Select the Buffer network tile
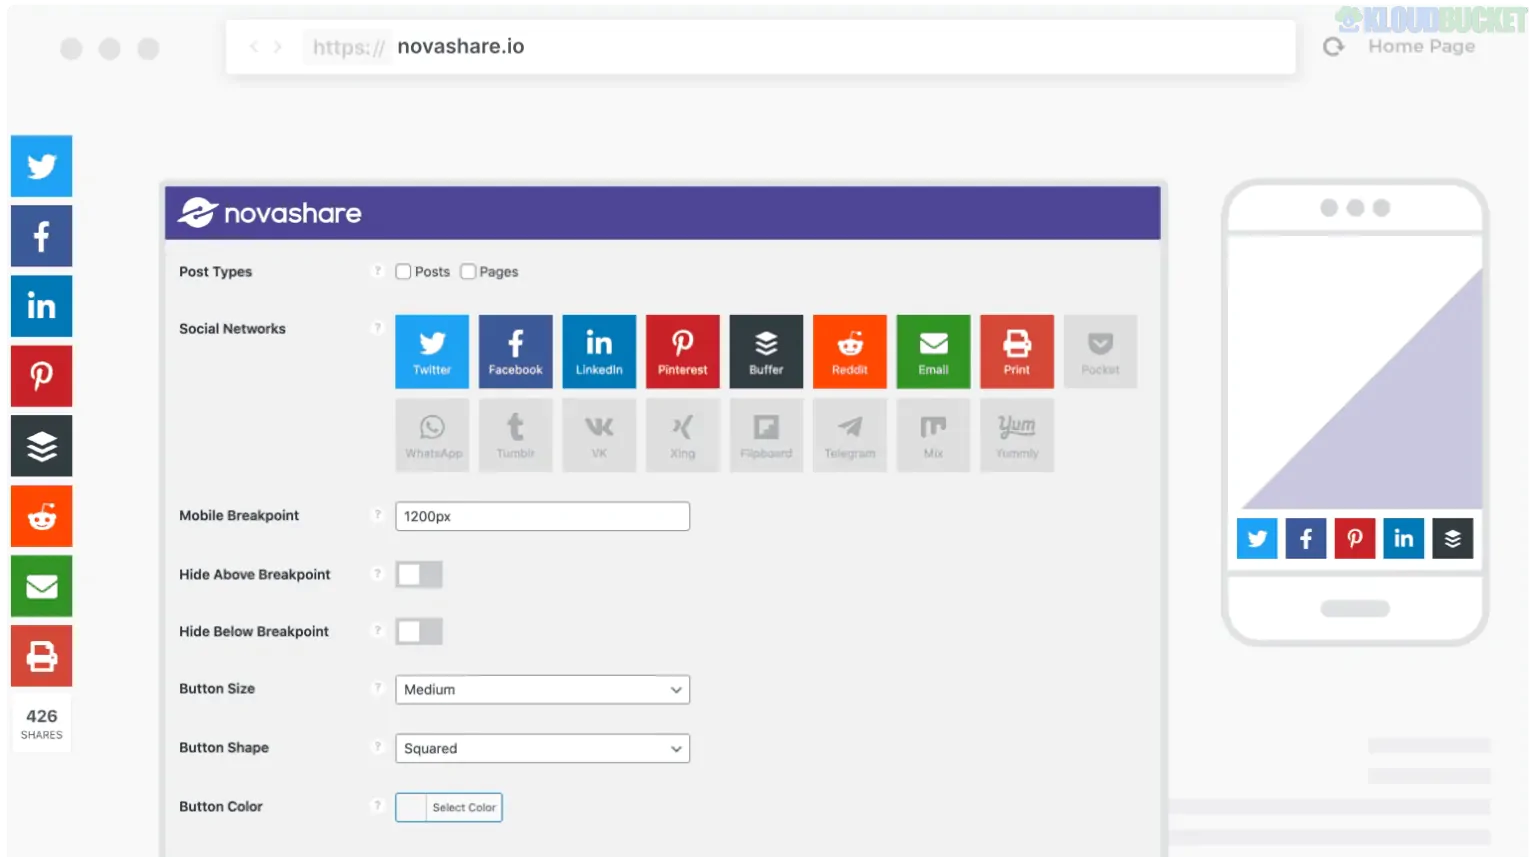This screenshot has width=1536, height=857. (x=765, y=351)
